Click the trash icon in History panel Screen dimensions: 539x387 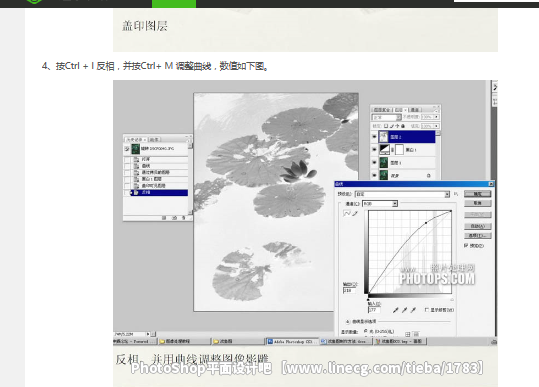[184, 218]
